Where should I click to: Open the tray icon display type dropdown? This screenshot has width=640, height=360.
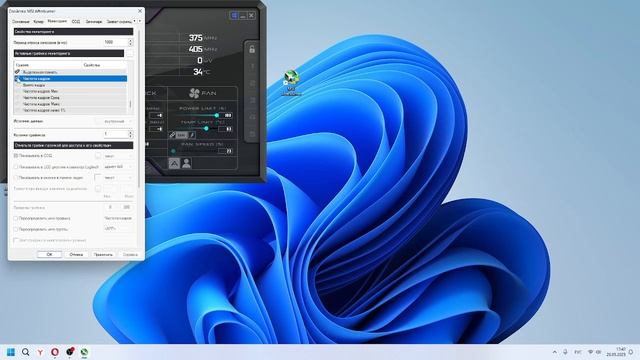118,178
